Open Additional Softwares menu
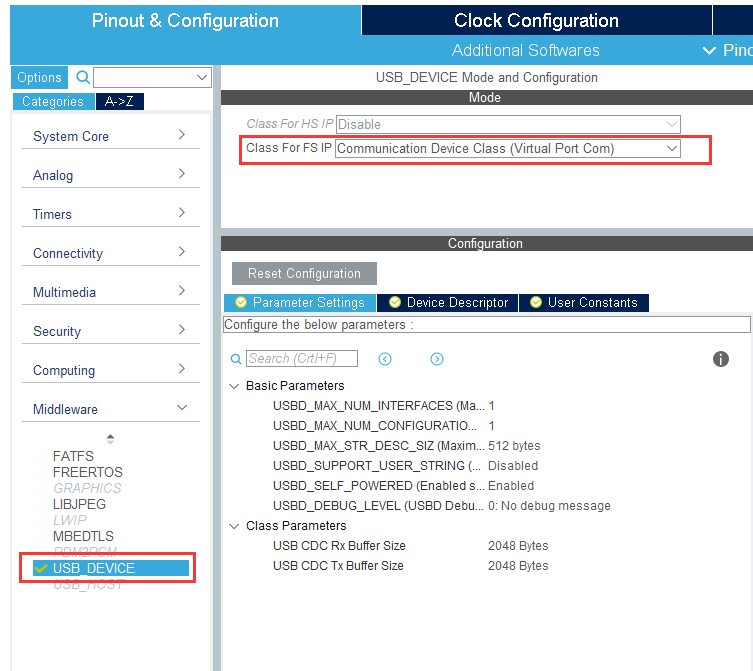 tap(525, 50)
